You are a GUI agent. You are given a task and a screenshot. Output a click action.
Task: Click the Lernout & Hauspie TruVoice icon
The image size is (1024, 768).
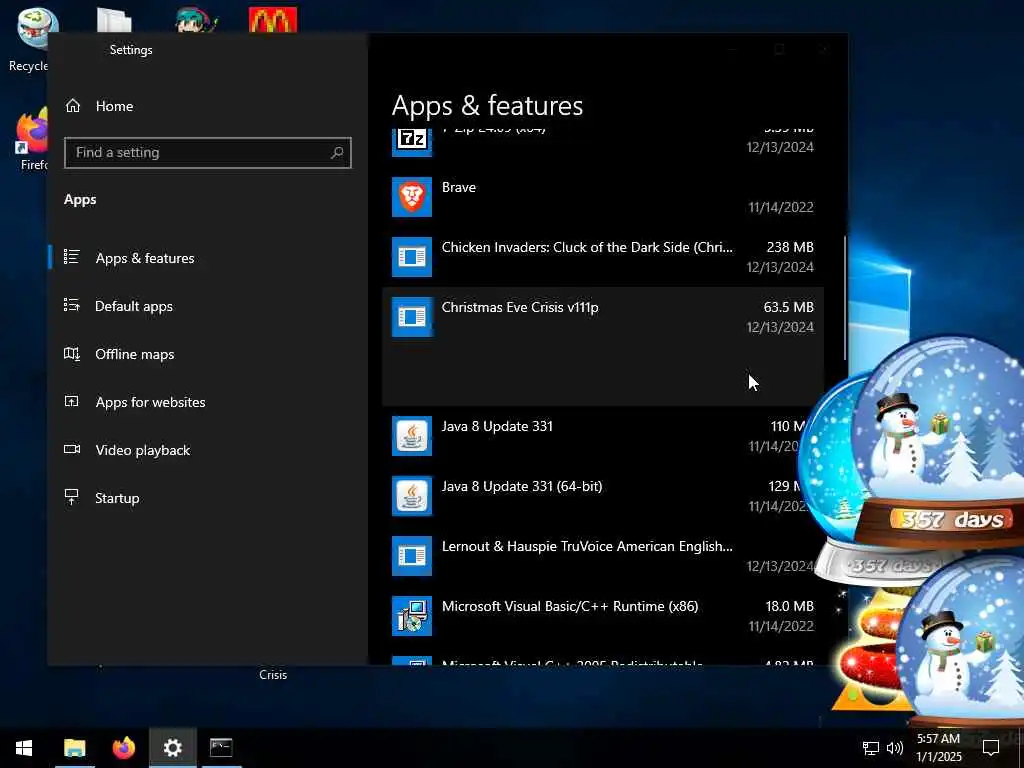pos(411,556)
